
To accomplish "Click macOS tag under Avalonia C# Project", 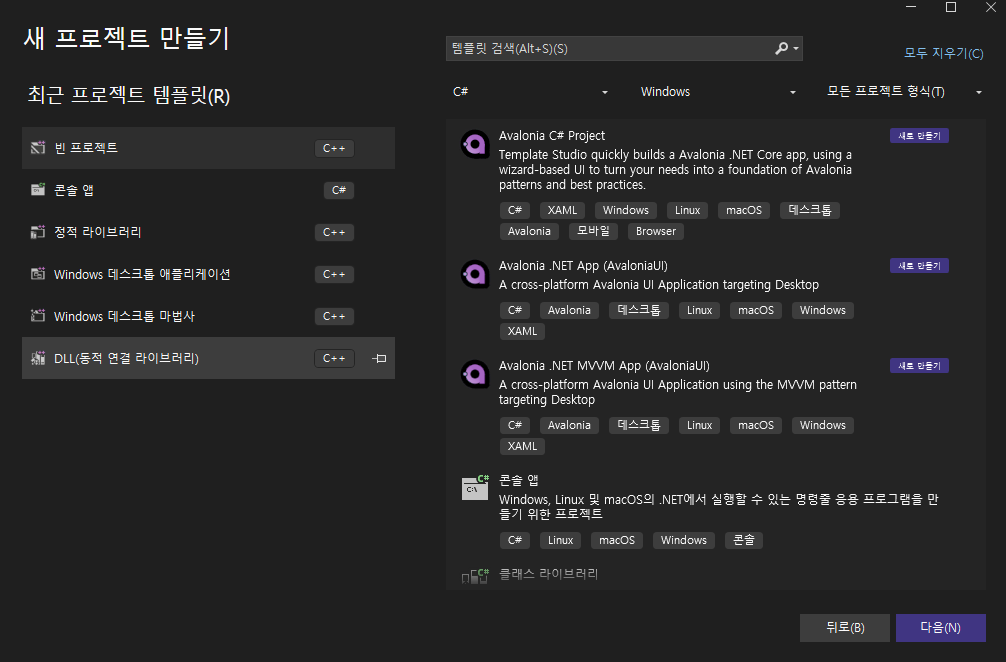I will 744,210.
